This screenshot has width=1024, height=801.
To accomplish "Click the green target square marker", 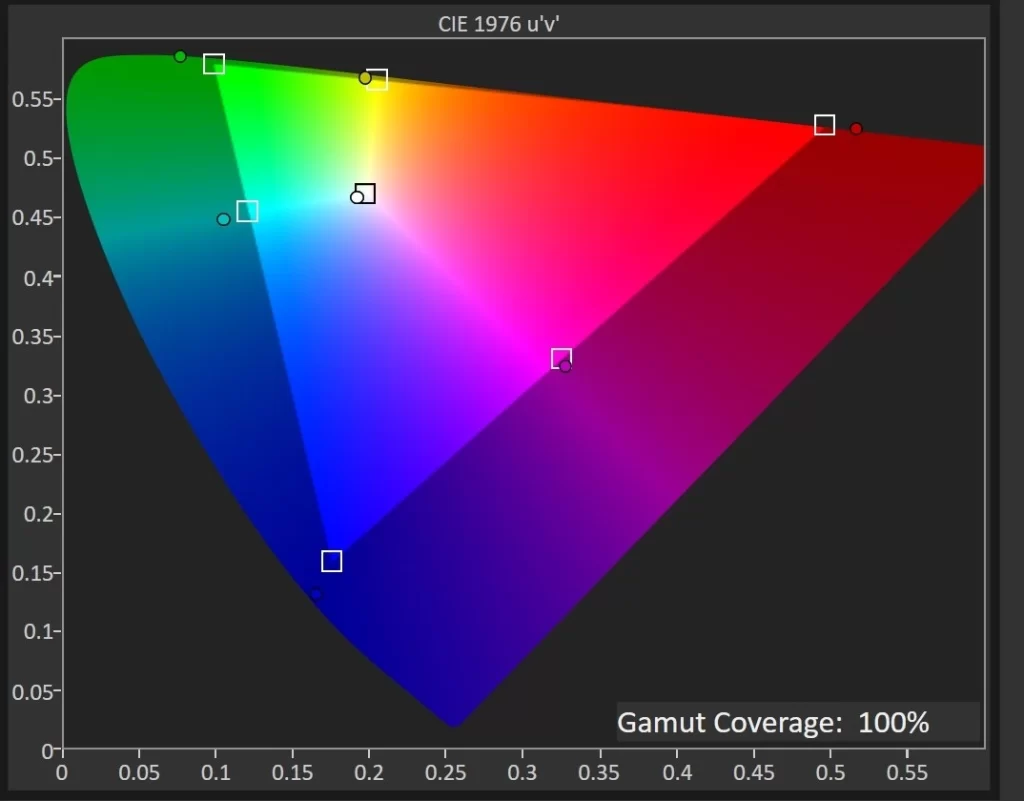I will 214,64.
